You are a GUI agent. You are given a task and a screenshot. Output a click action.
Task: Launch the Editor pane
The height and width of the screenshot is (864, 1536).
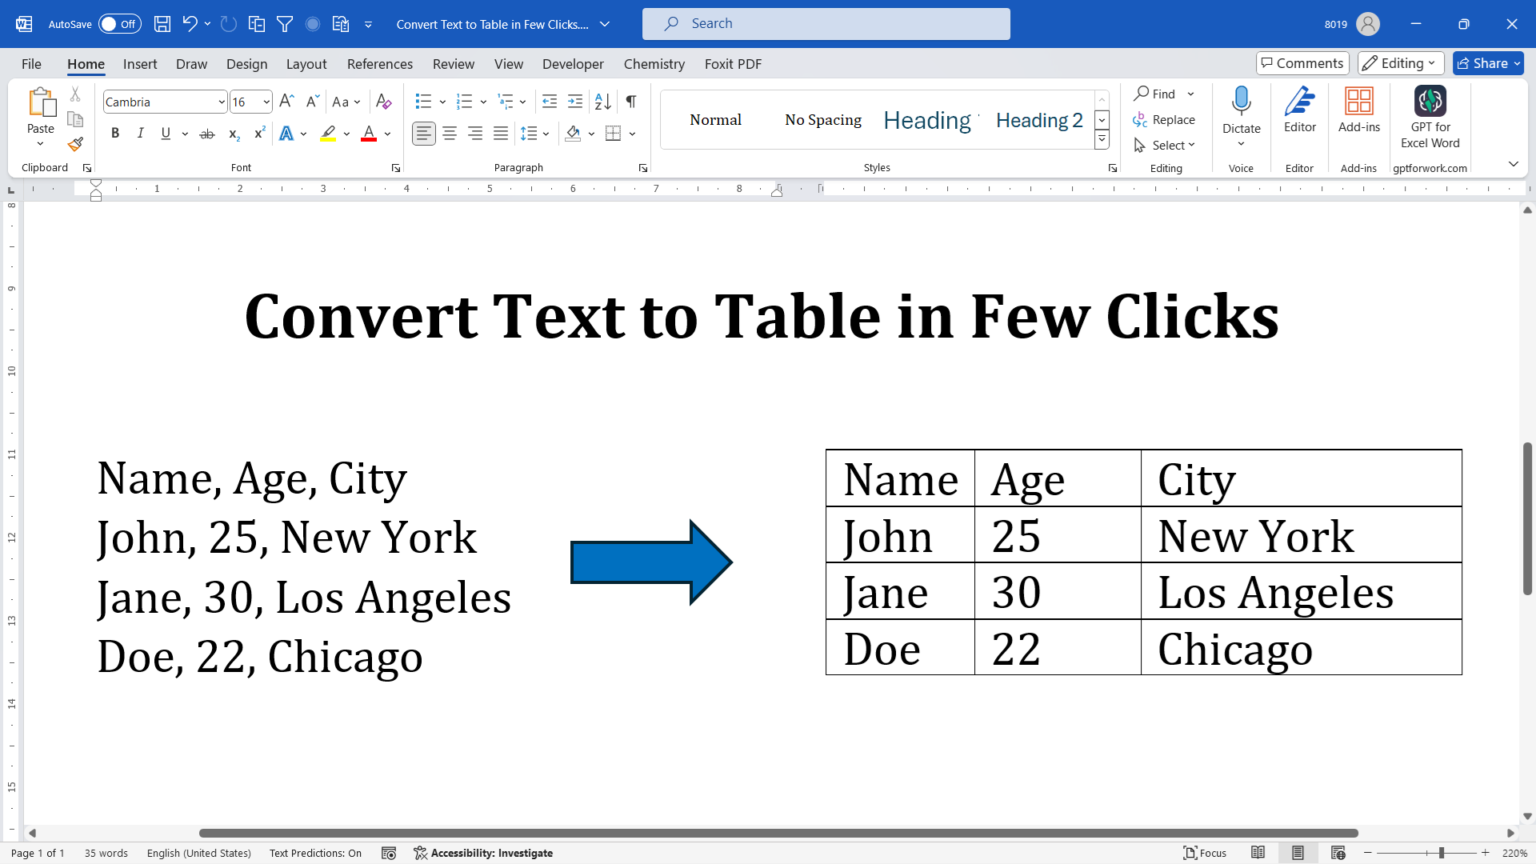click(1299, 110)
